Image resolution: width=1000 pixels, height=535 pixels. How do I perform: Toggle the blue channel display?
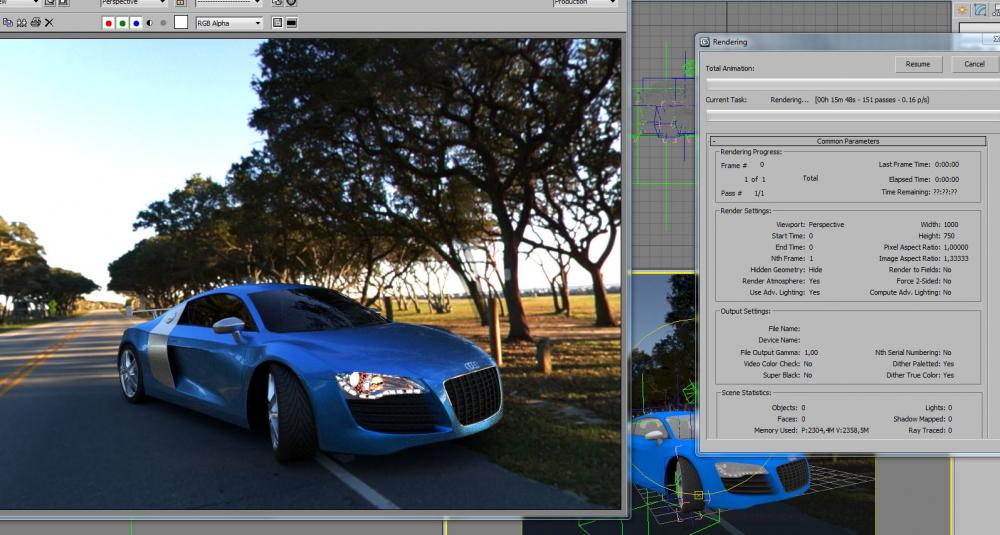136,23
